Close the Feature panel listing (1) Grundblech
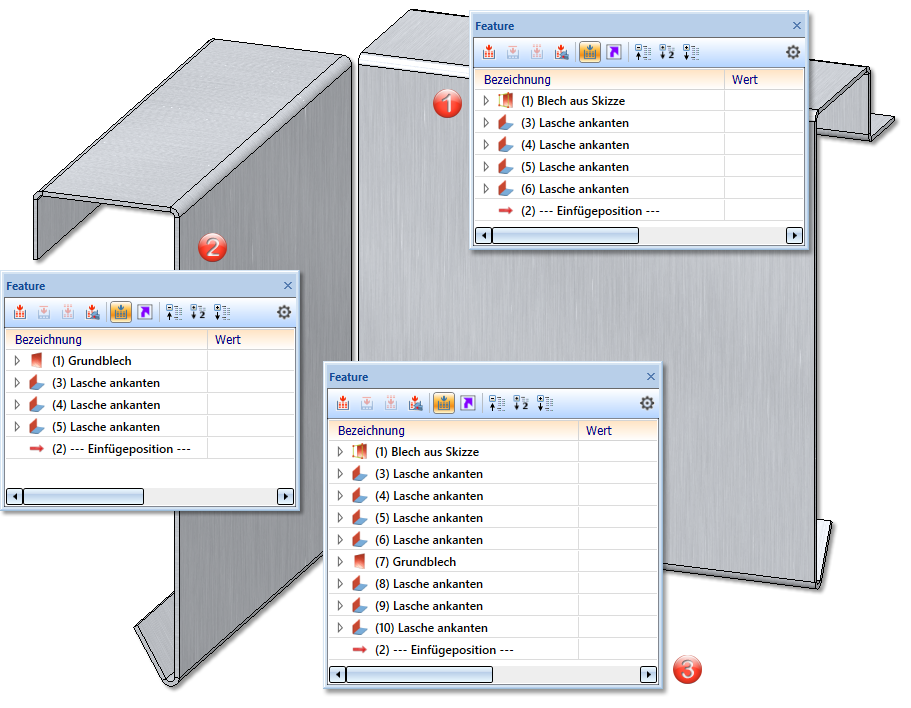The image size is (911, 708). click(288, 285)
